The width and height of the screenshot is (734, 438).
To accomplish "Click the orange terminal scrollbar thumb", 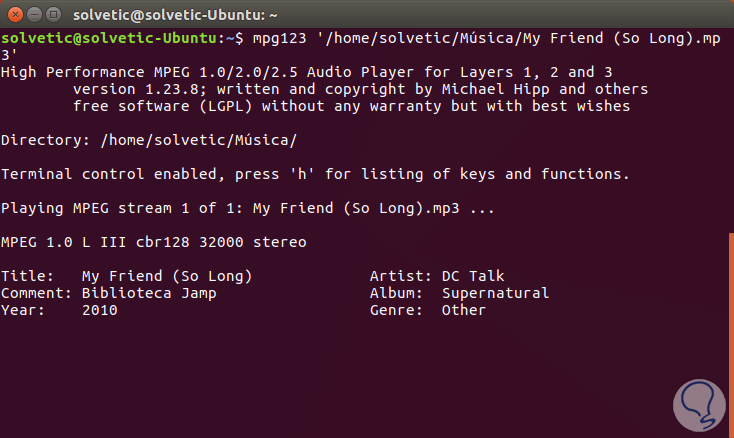I will [x=730, y=330].
